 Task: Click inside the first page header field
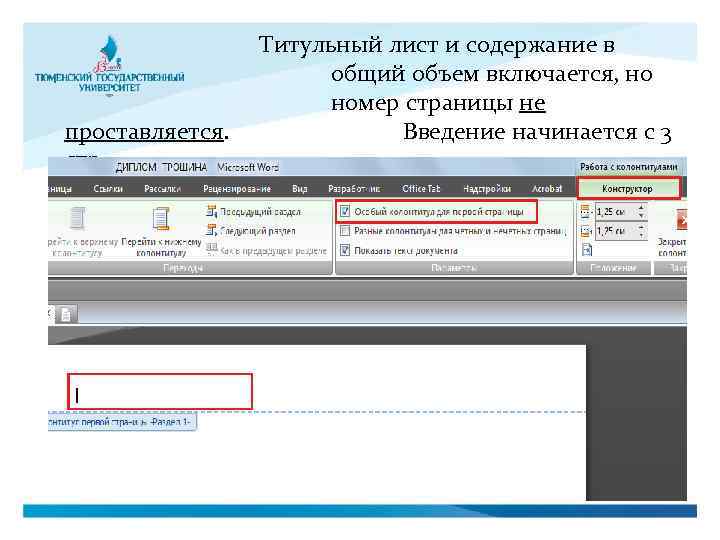pos(160,392)
